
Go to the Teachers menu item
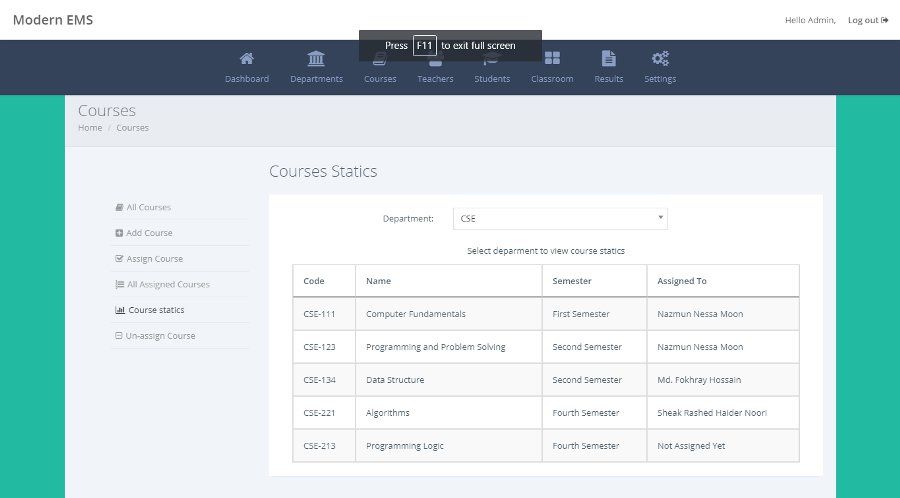pos(435,78)
